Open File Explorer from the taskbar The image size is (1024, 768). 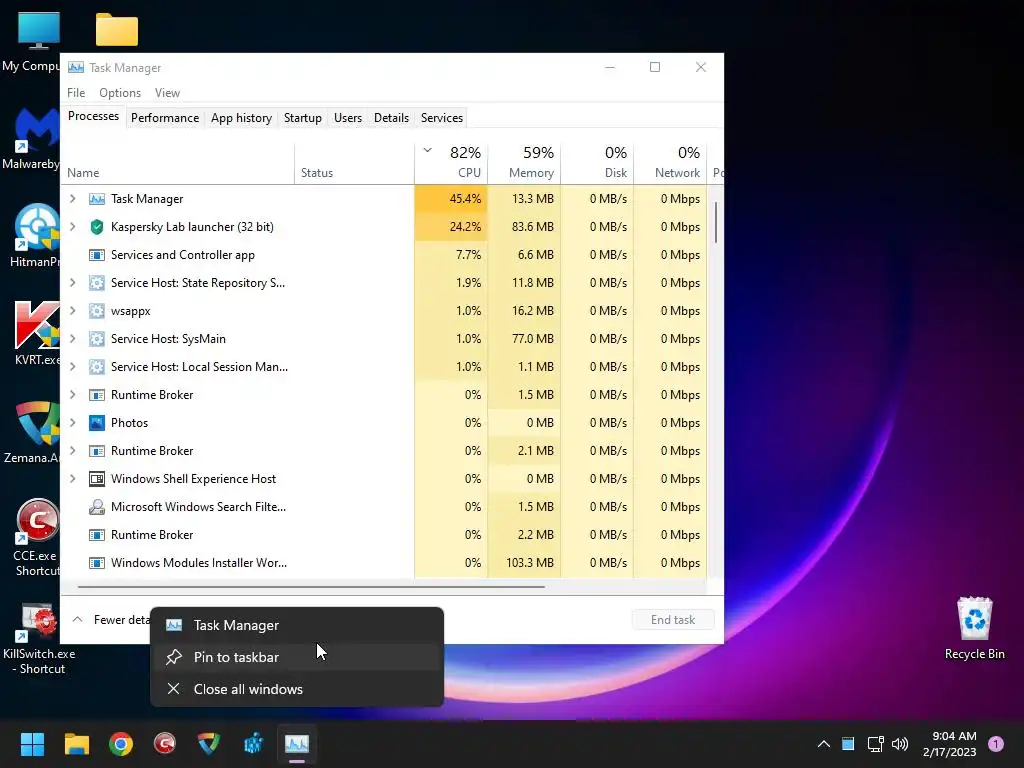pyautogui.click(x=76, y=744)
